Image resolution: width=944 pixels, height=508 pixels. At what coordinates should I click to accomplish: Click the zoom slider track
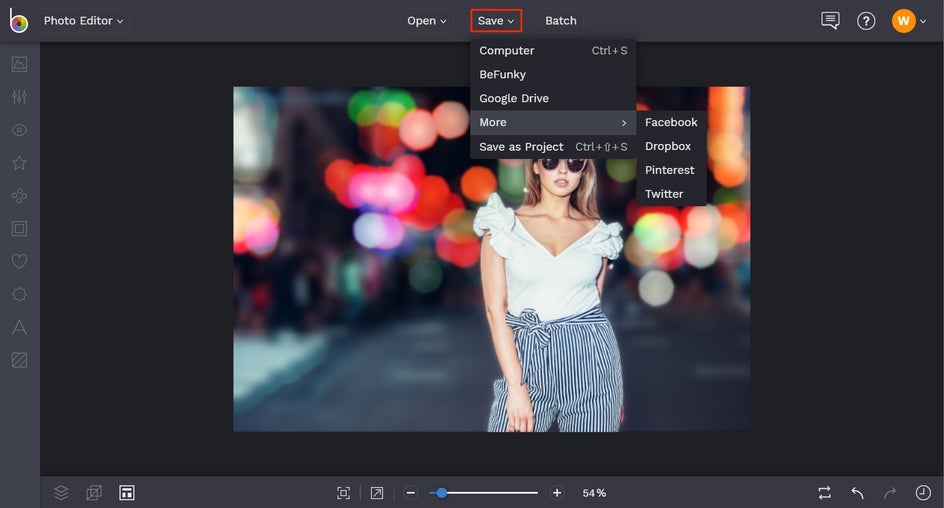pyautogui.click(x=490, y=493)
